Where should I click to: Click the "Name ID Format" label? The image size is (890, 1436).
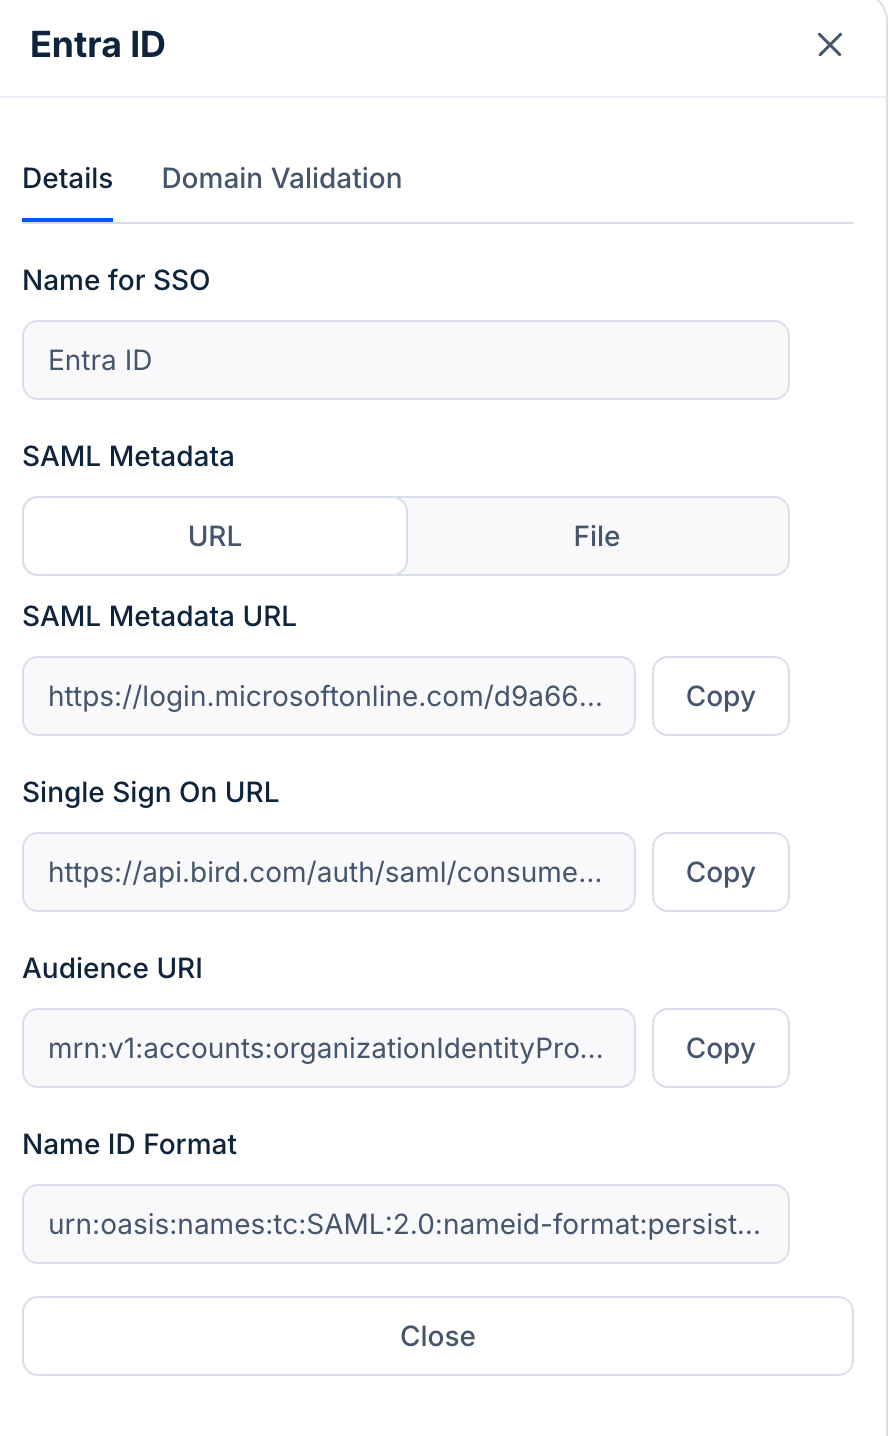point(130,1144)
